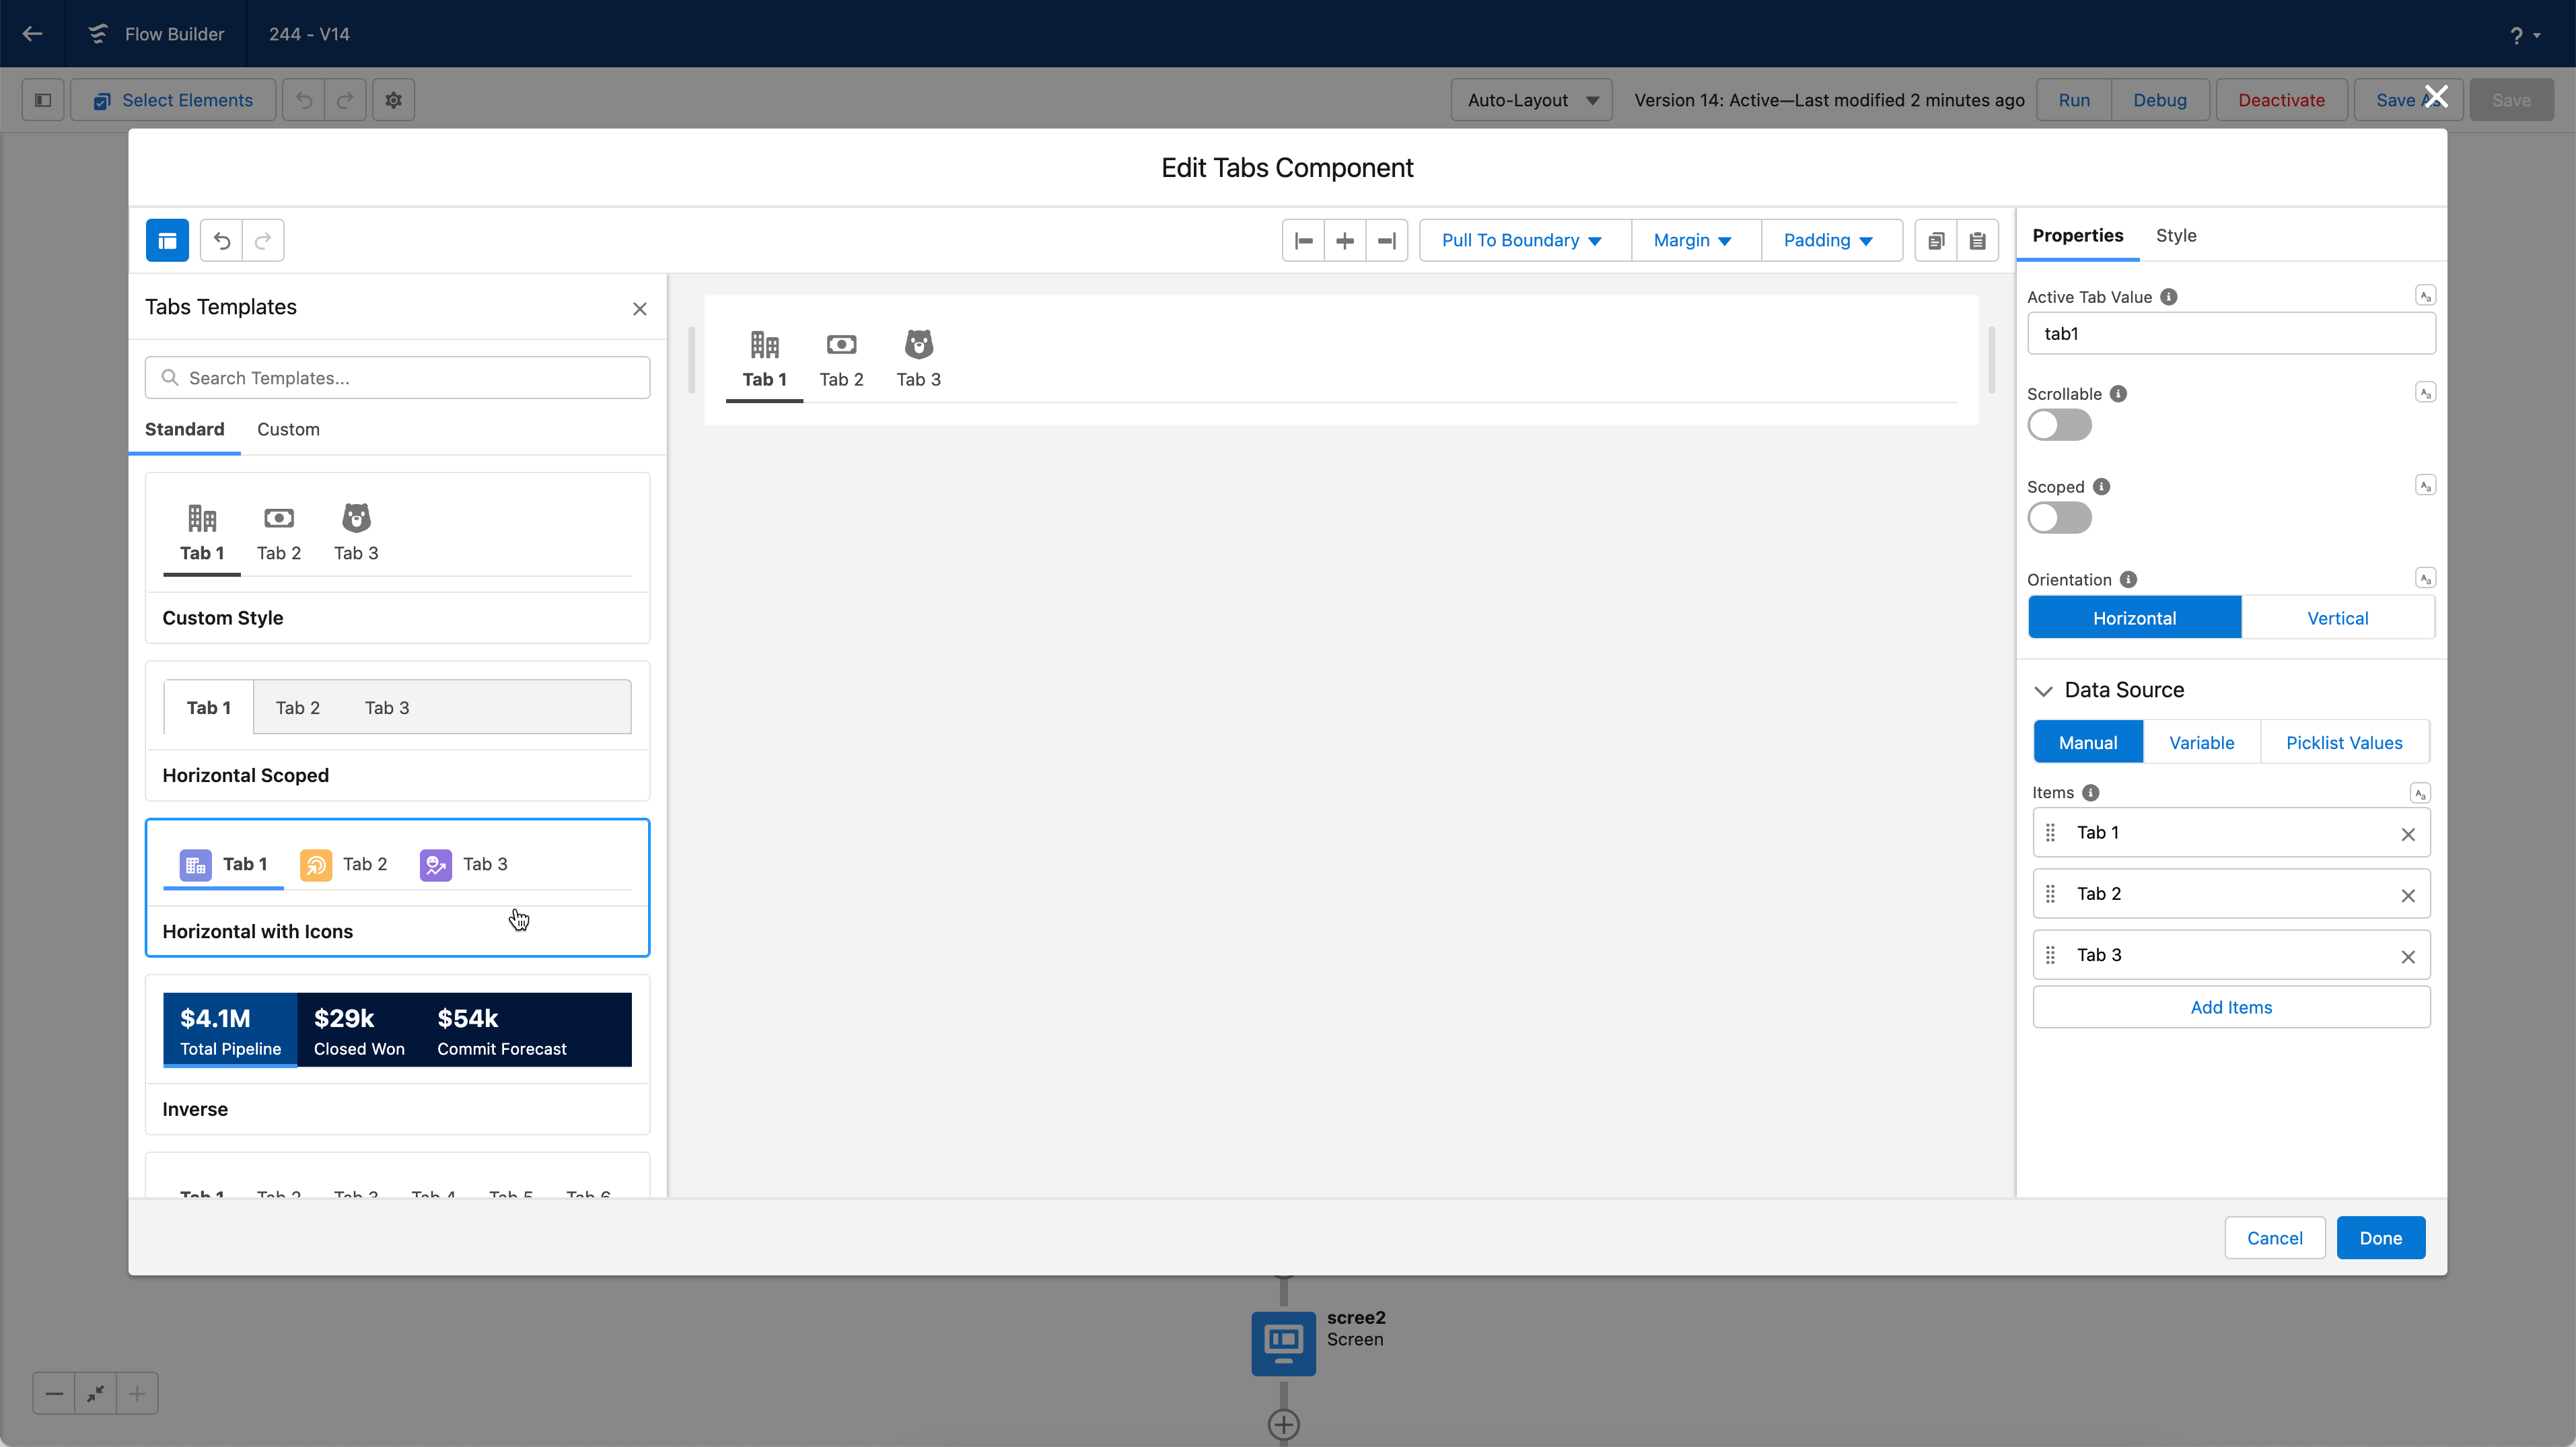Screen dimensions: 2576x1447
Task: Click the copy styles icon
Action: click(1936, 240)
